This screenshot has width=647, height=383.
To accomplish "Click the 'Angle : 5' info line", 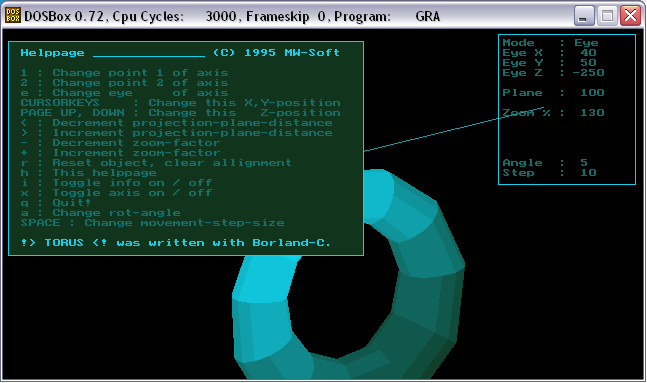I will point(545,163).
